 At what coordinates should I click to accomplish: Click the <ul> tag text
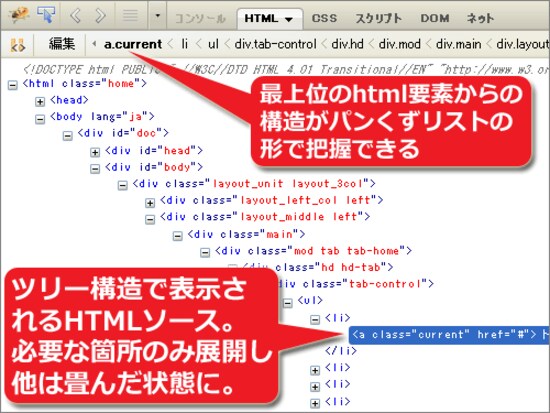(x=310, y=300)
